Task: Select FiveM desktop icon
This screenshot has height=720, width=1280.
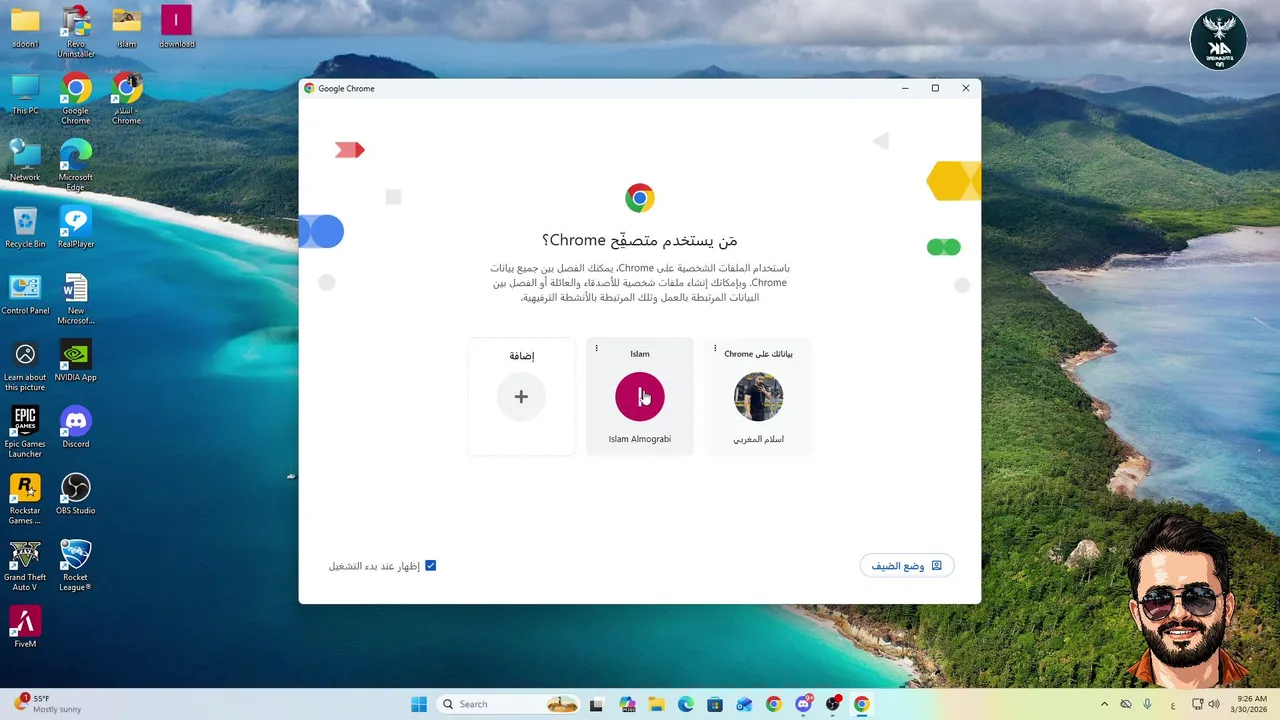Action: point(25,628)
